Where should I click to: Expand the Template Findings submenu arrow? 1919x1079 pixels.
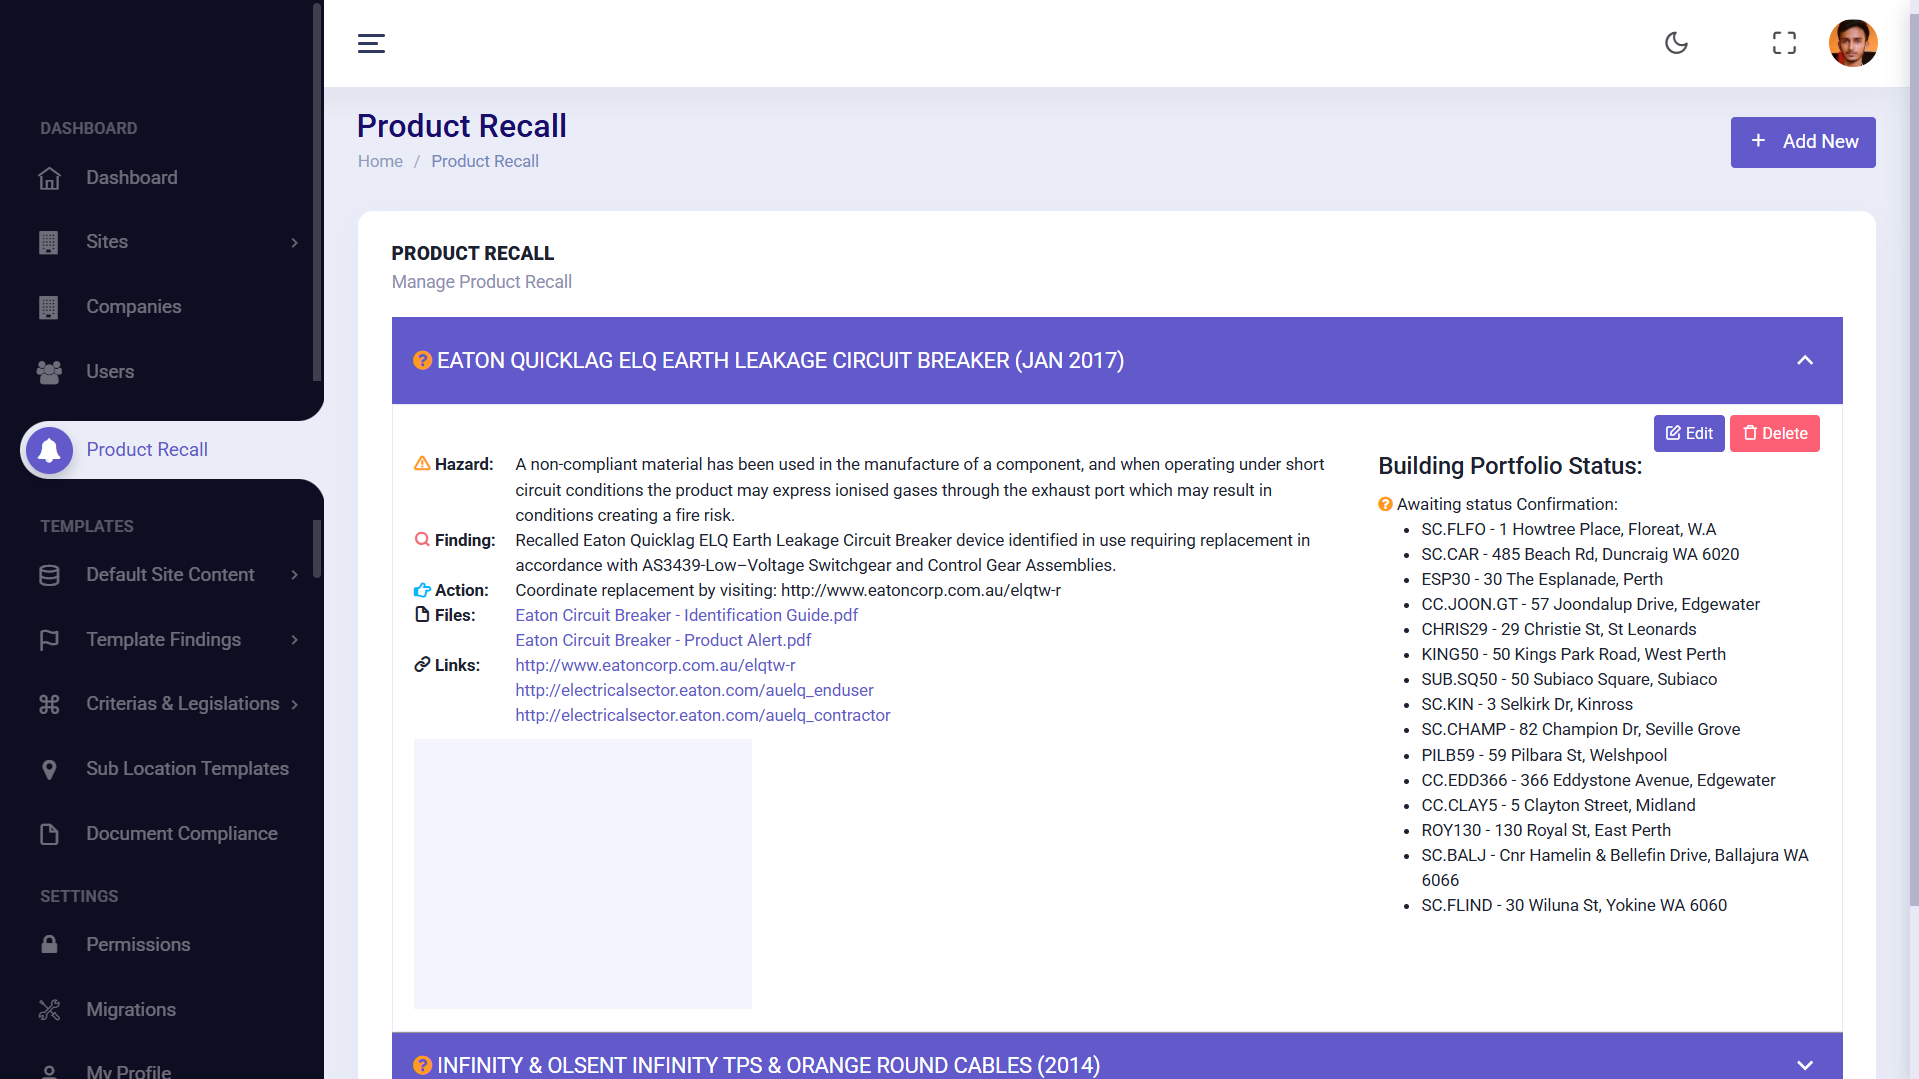294,640
